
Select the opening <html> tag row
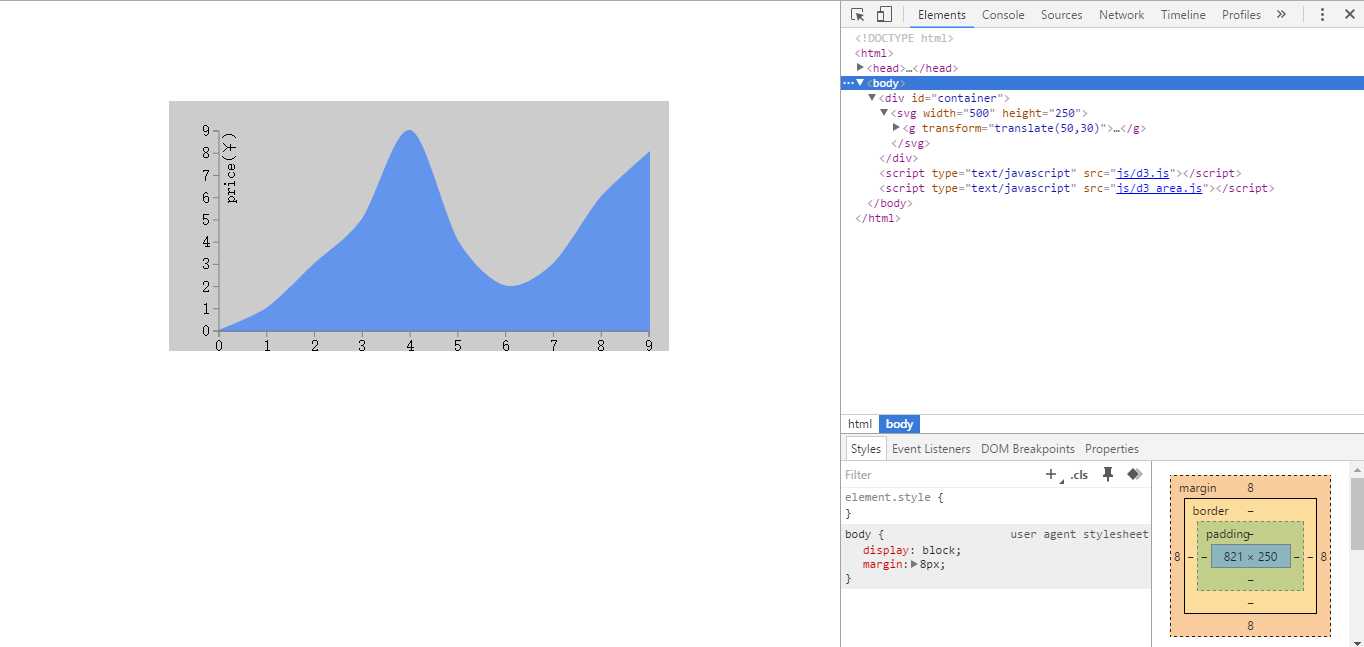874,53
